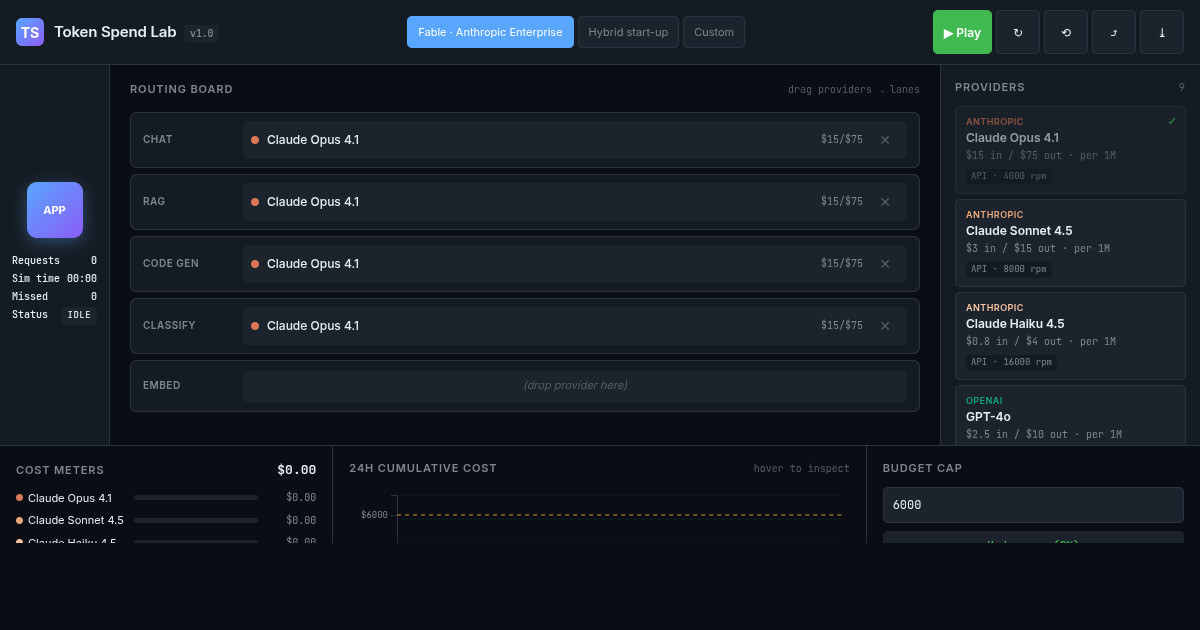Screen dimensions: 1200x630
Task: Click the Claude Opus 4.1 cost meter bar
Action: click(196, 497)
